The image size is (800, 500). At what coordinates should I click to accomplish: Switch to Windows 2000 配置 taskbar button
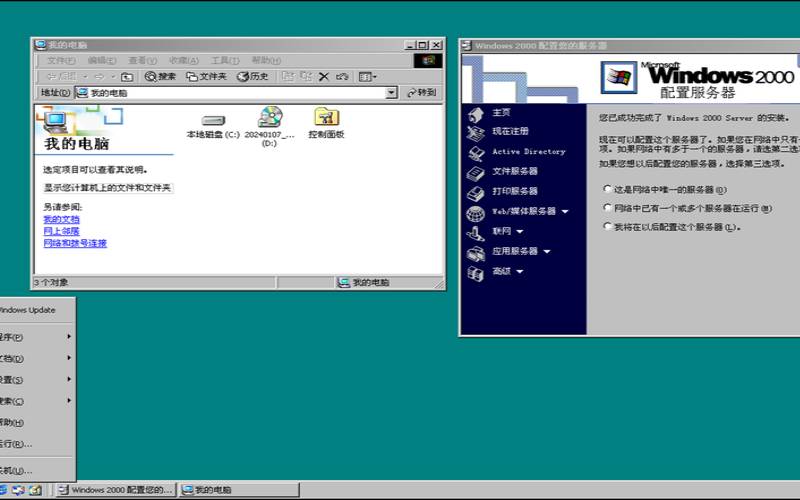116,490
